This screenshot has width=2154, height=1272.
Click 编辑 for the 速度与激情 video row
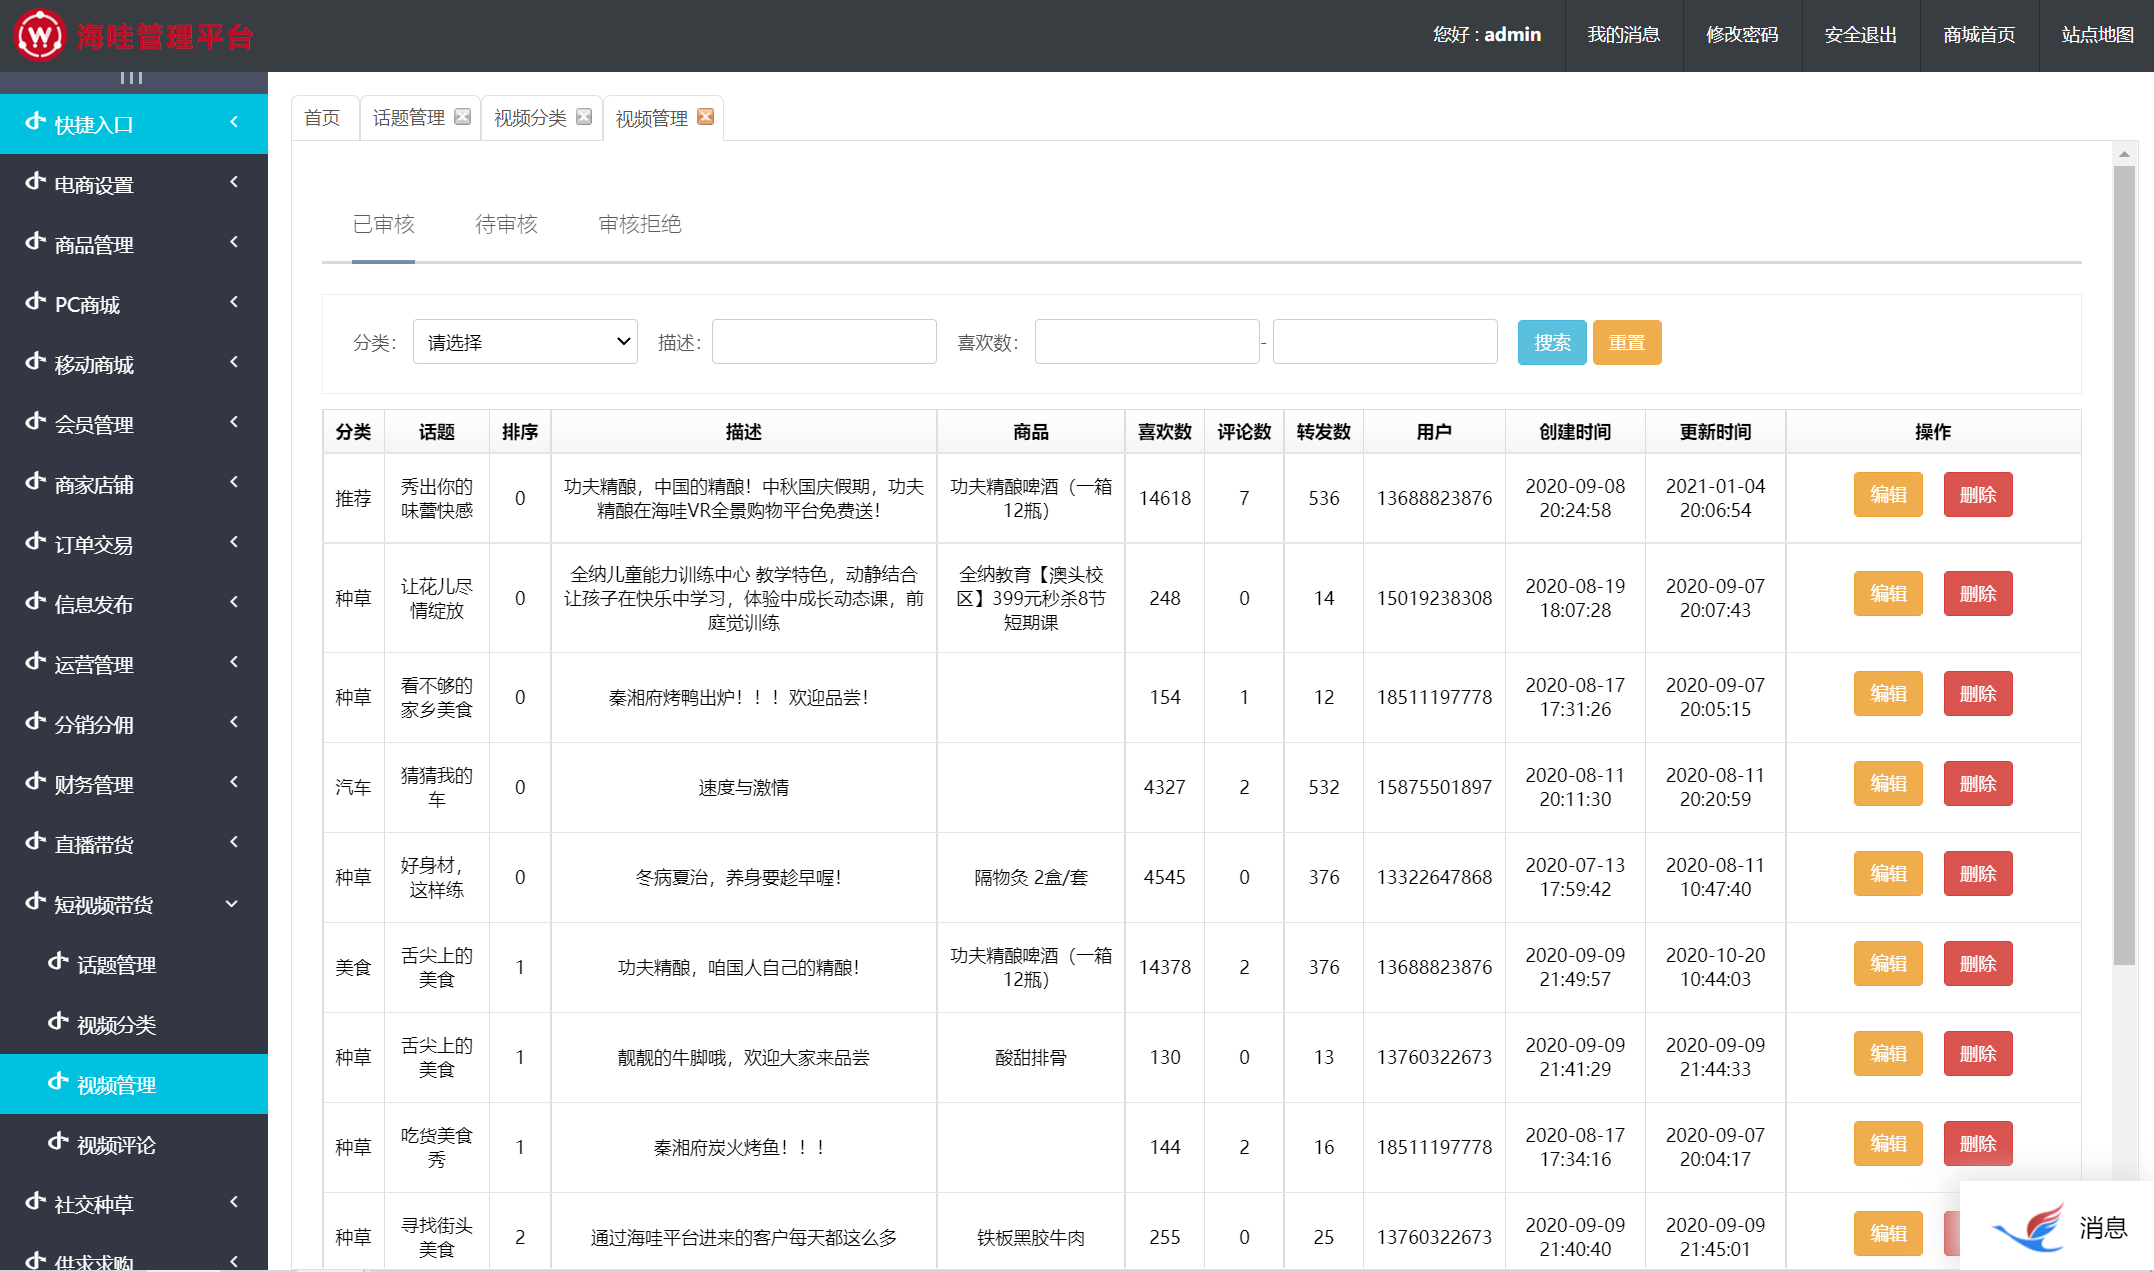pyautogui.click(x=1887, y=784)
